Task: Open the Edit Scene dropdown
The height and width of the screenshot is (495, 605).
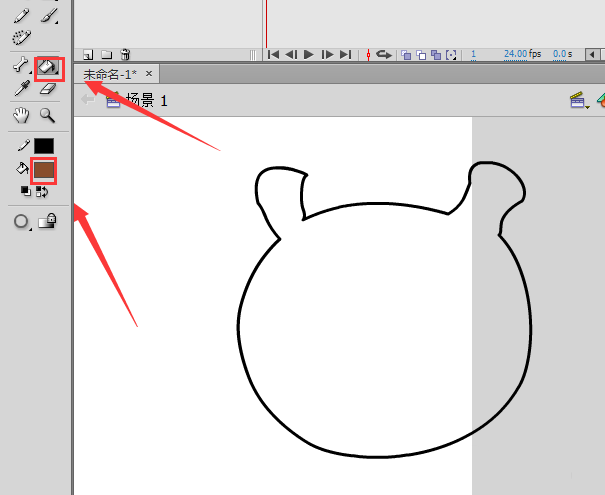Action: pos(578,100)
